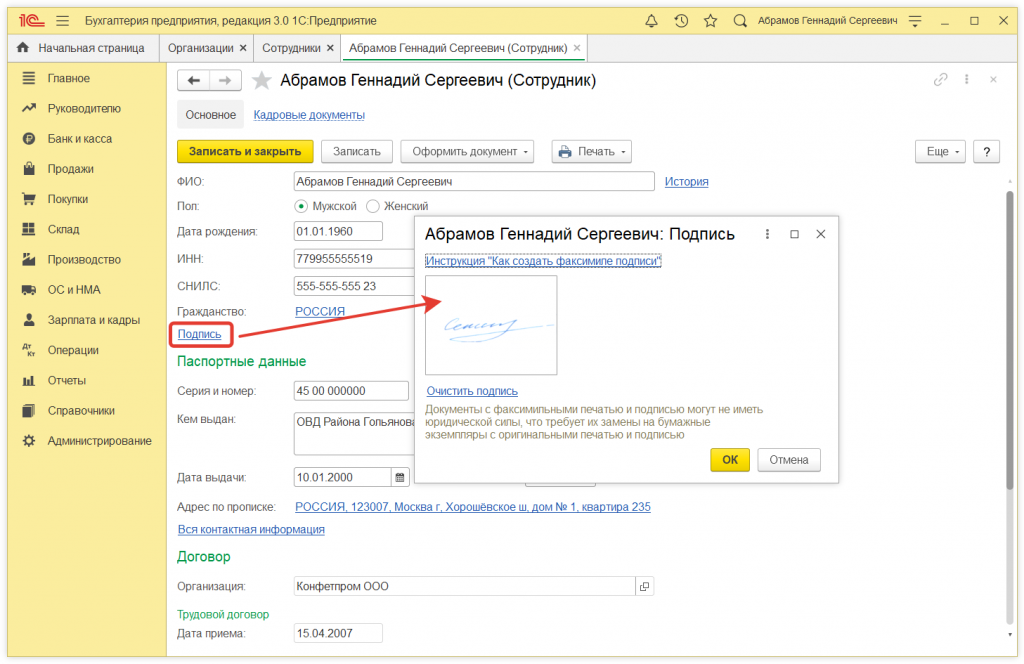This screenshot has height=664, width=1024.
Task: Expand the Еще menu button
Action: (x=940, y=151)
